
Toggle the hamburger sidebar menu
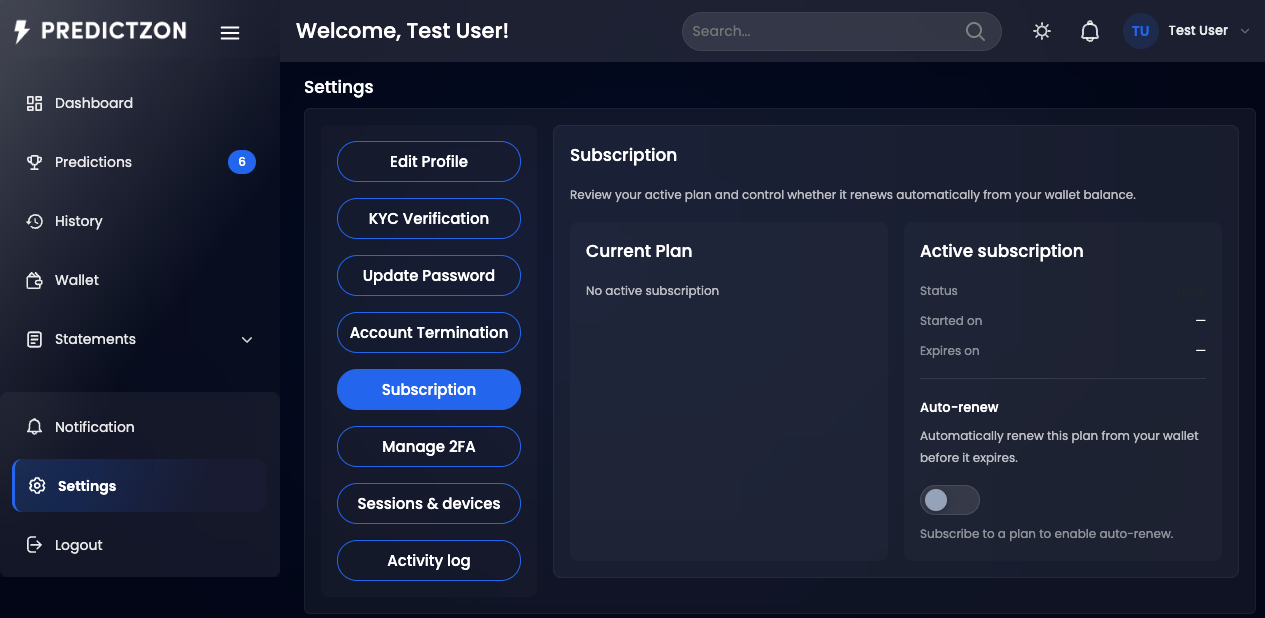230,33
